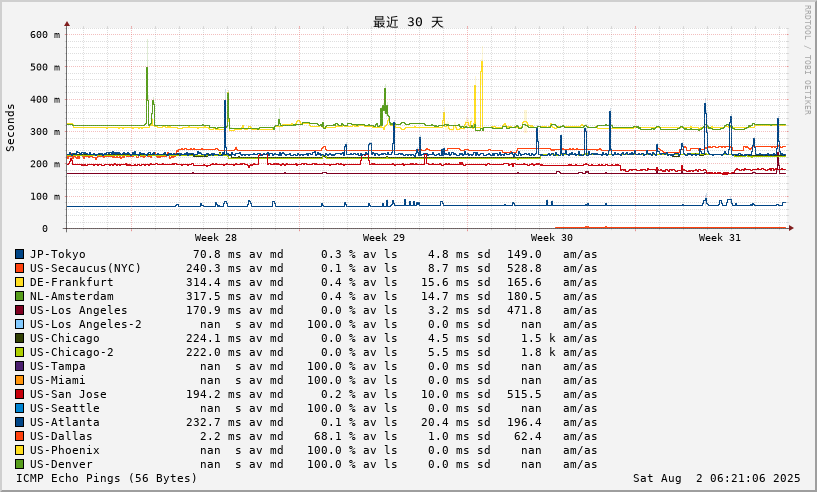Click the US-Phoenix yellow swatch
817x492 pixels.
19,450
